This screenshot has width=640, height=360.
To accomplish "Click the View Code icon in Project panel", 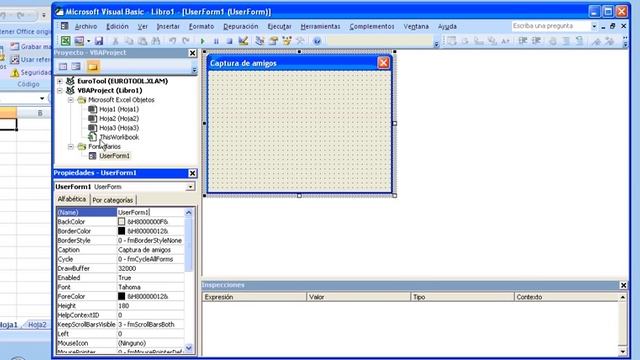I will pyautogui.click(x=63, y=67).
